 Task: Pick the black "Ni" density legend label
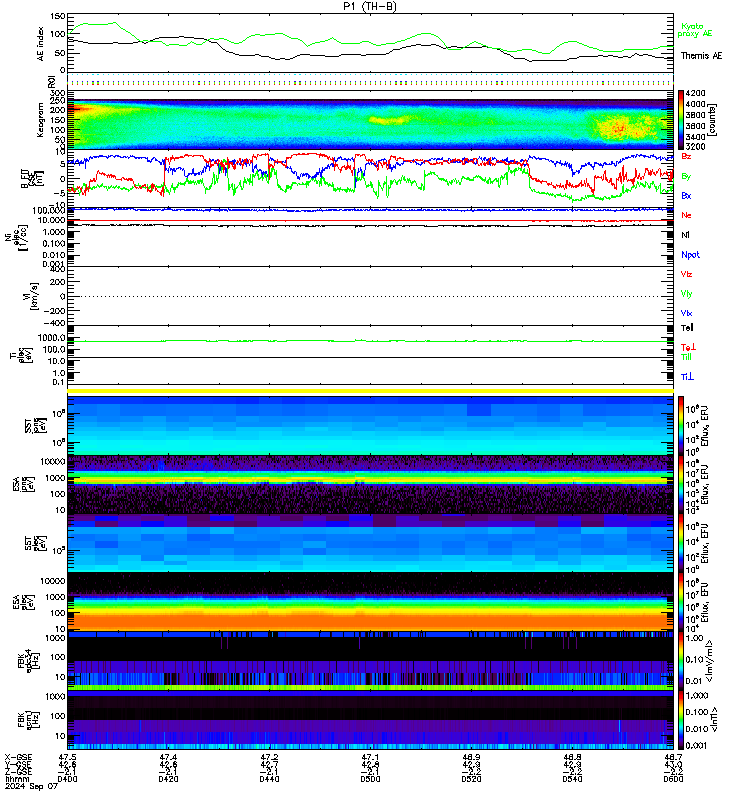pos(685,235)
